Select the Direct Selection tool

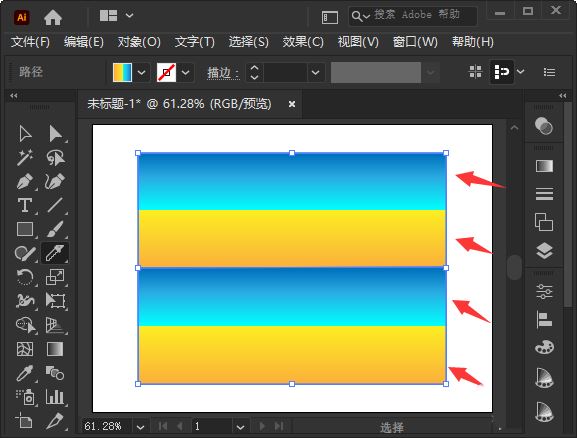pyautogui.click(x=55, y=134)
